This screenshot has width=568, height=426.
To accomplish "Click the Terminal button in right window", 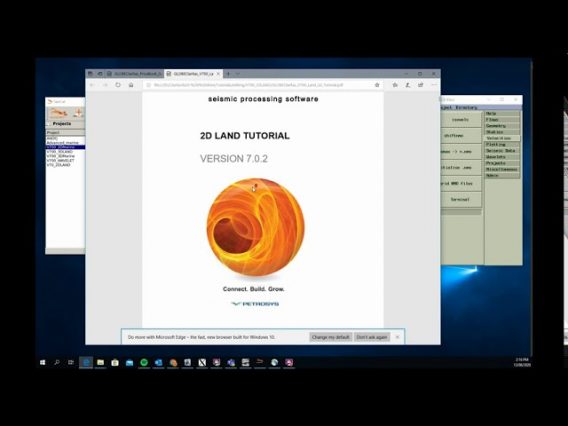I will pos(461,200).
